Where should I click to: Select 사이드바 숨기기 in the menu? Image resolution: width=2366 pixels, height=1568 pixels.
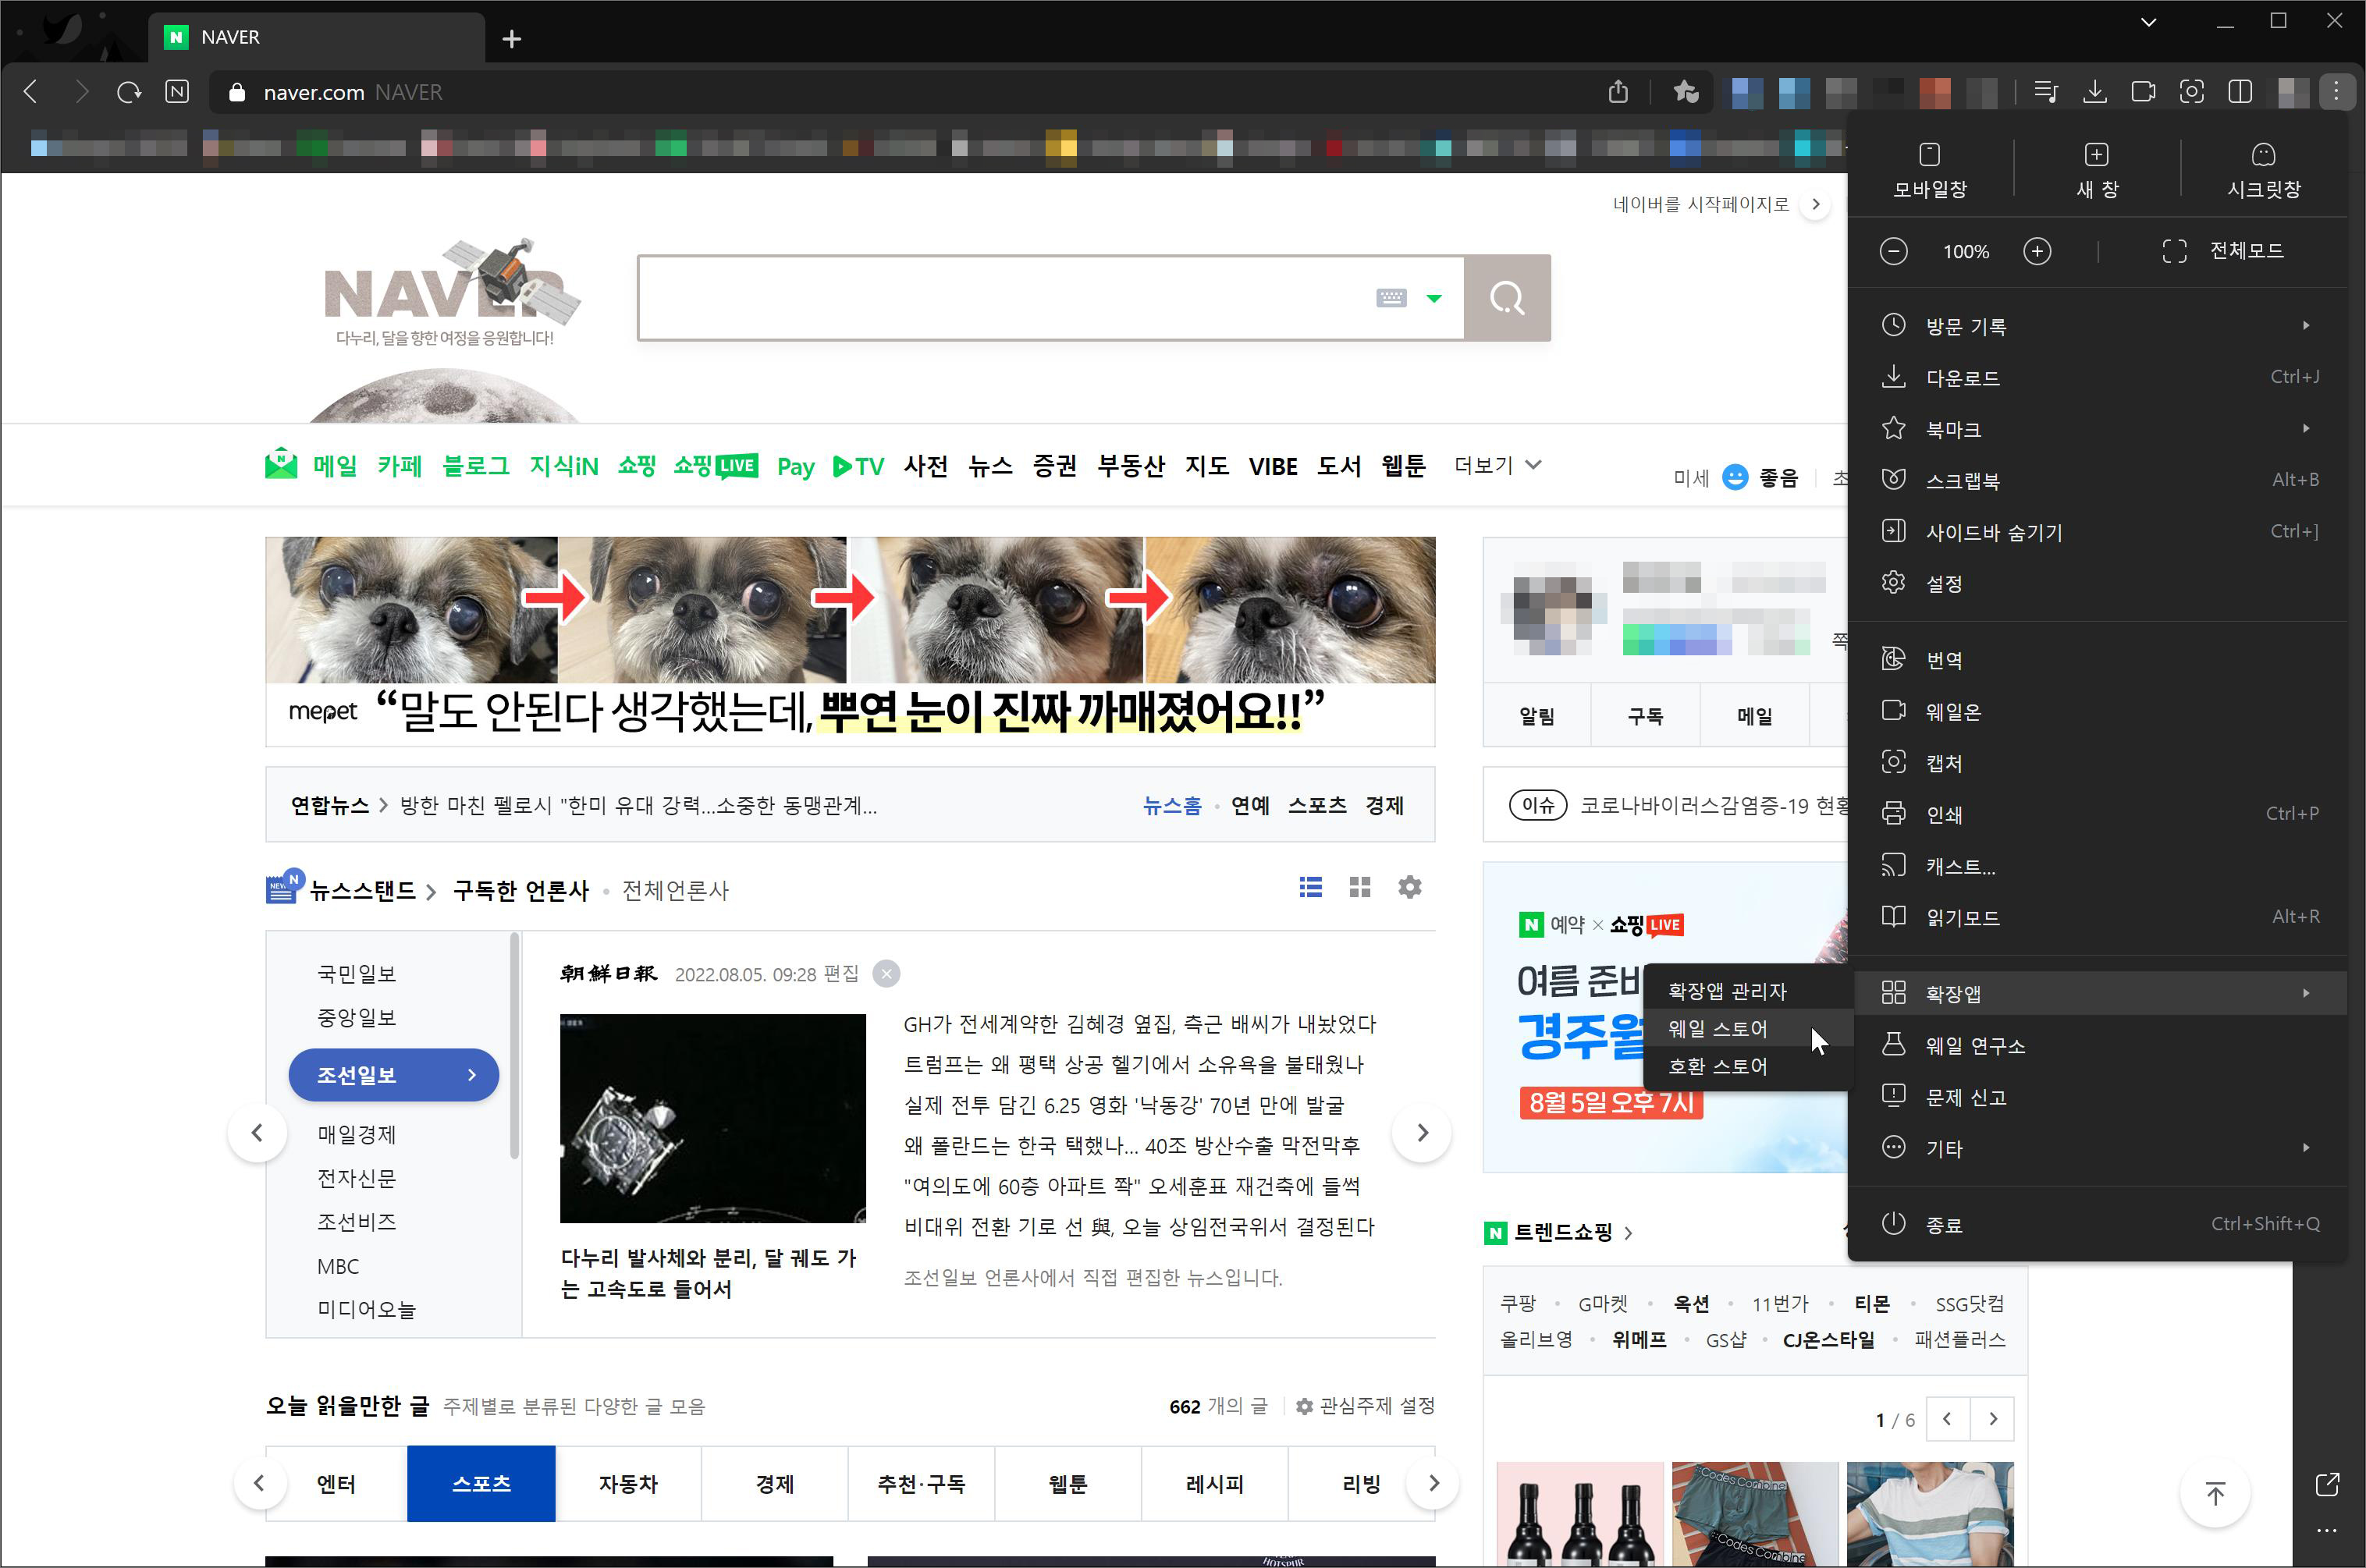coord(2098,532)
